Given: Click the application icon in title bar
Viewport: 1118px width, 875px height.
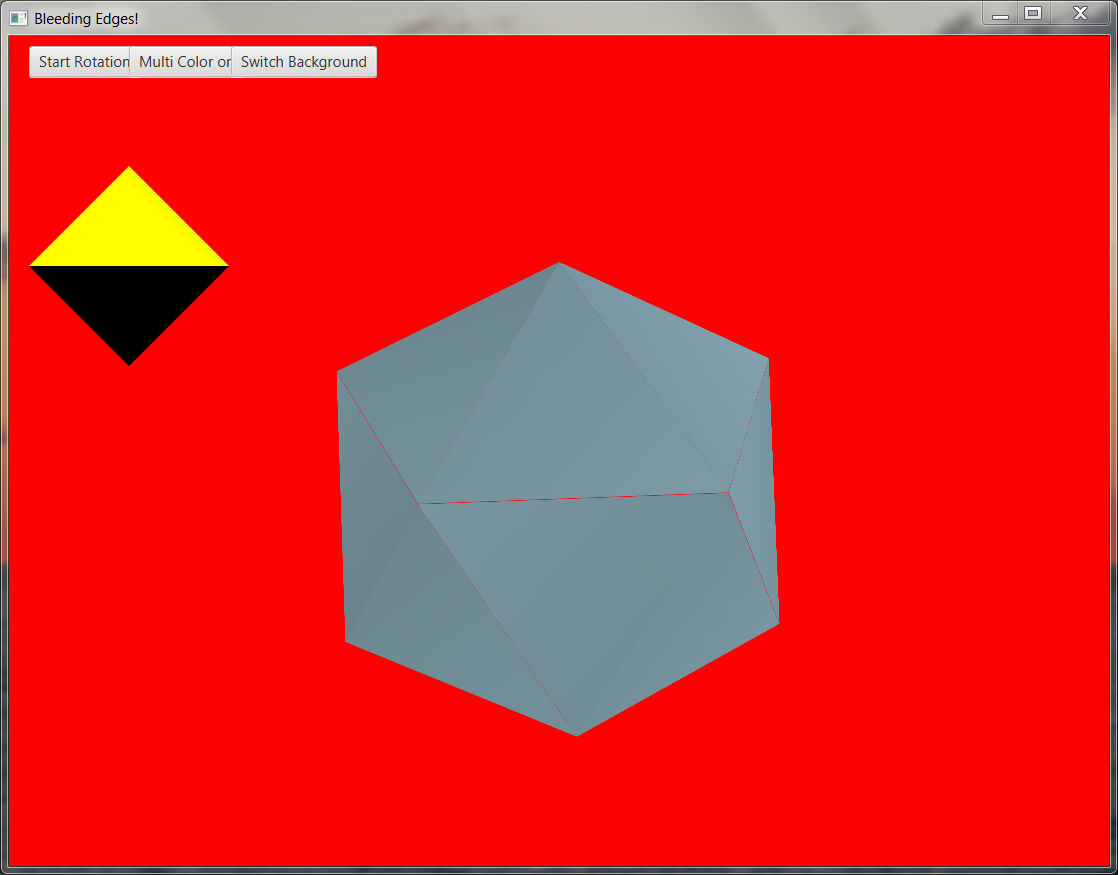Looking at the screenshot, I should 18,18.
